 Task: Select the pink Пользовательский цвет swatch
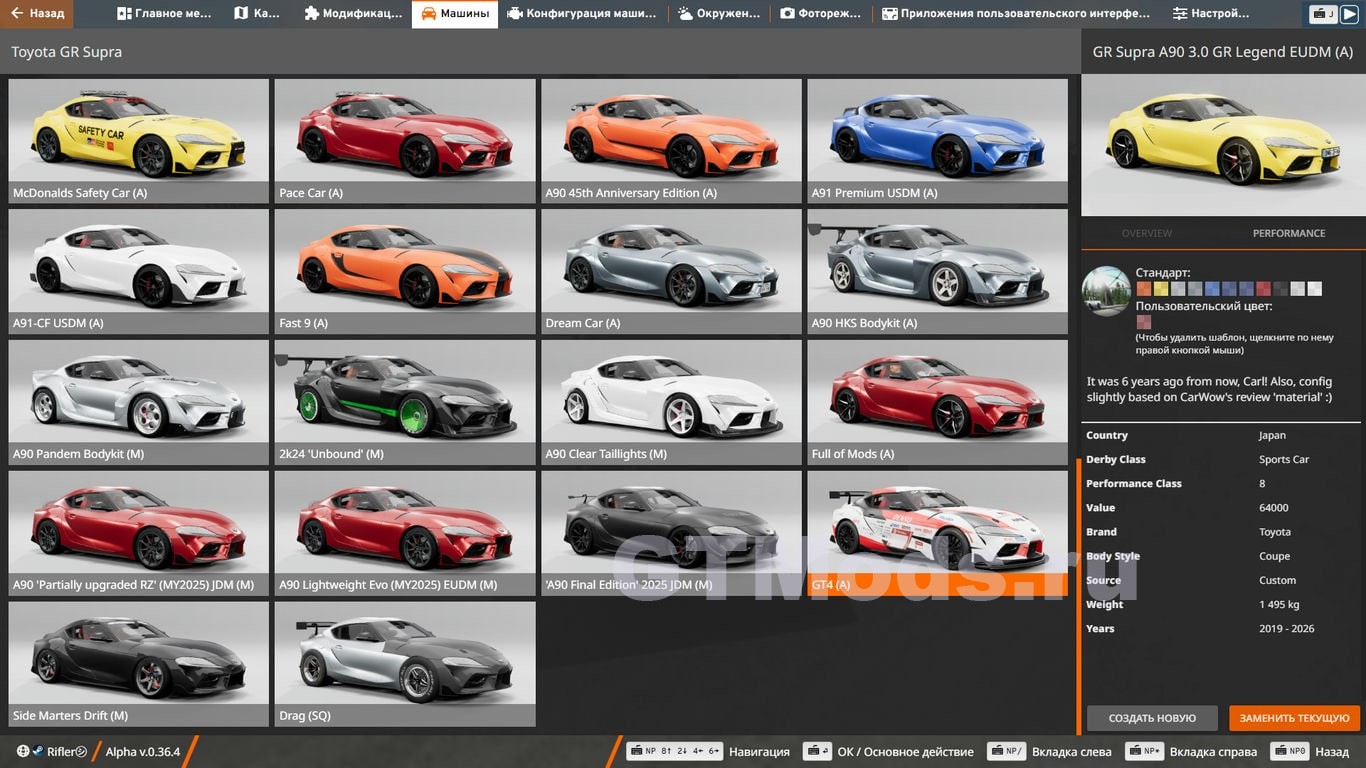(x=1144, y=322)
